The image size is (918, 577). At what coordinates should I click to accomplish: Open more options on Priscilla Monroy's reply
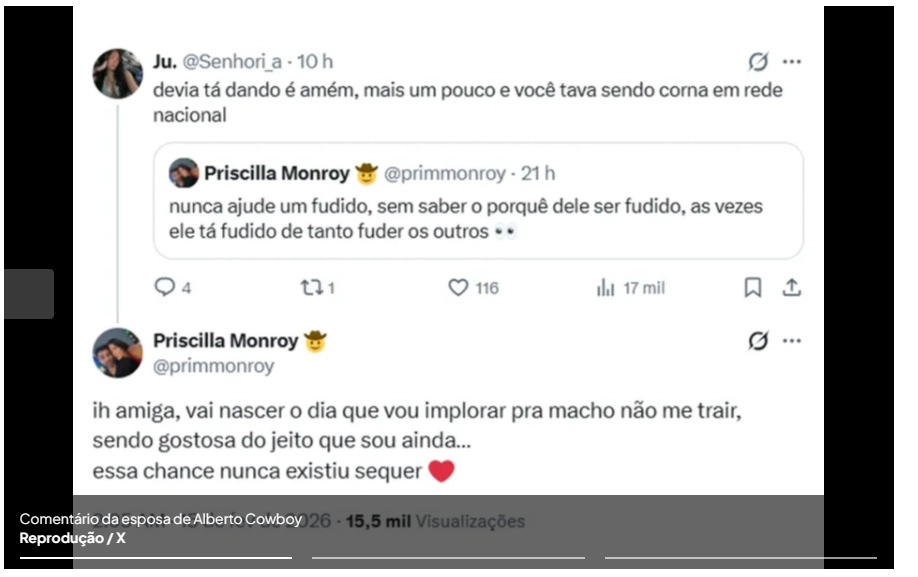[792, 341]
